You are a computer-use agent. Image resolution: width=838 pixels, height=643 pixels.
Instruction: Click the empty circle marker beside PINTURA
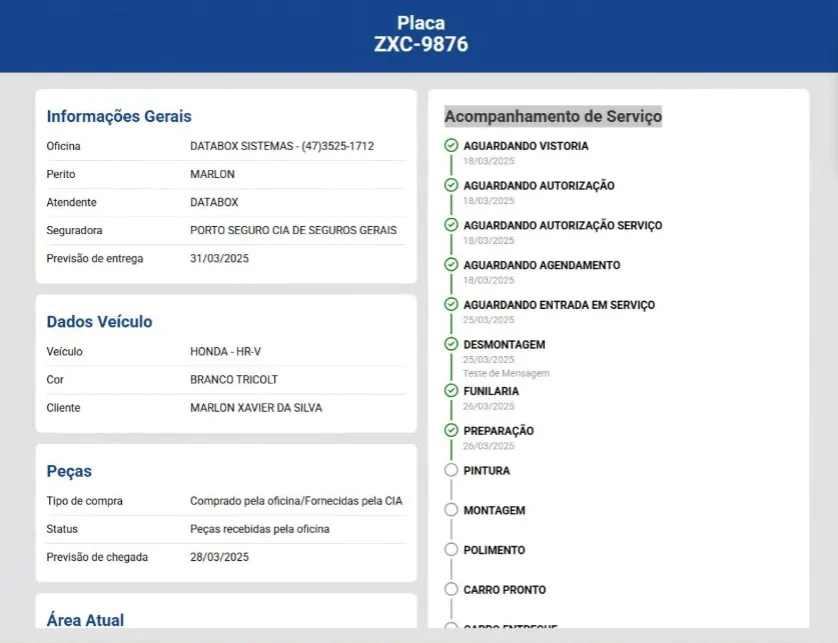[x=451, y=470]
